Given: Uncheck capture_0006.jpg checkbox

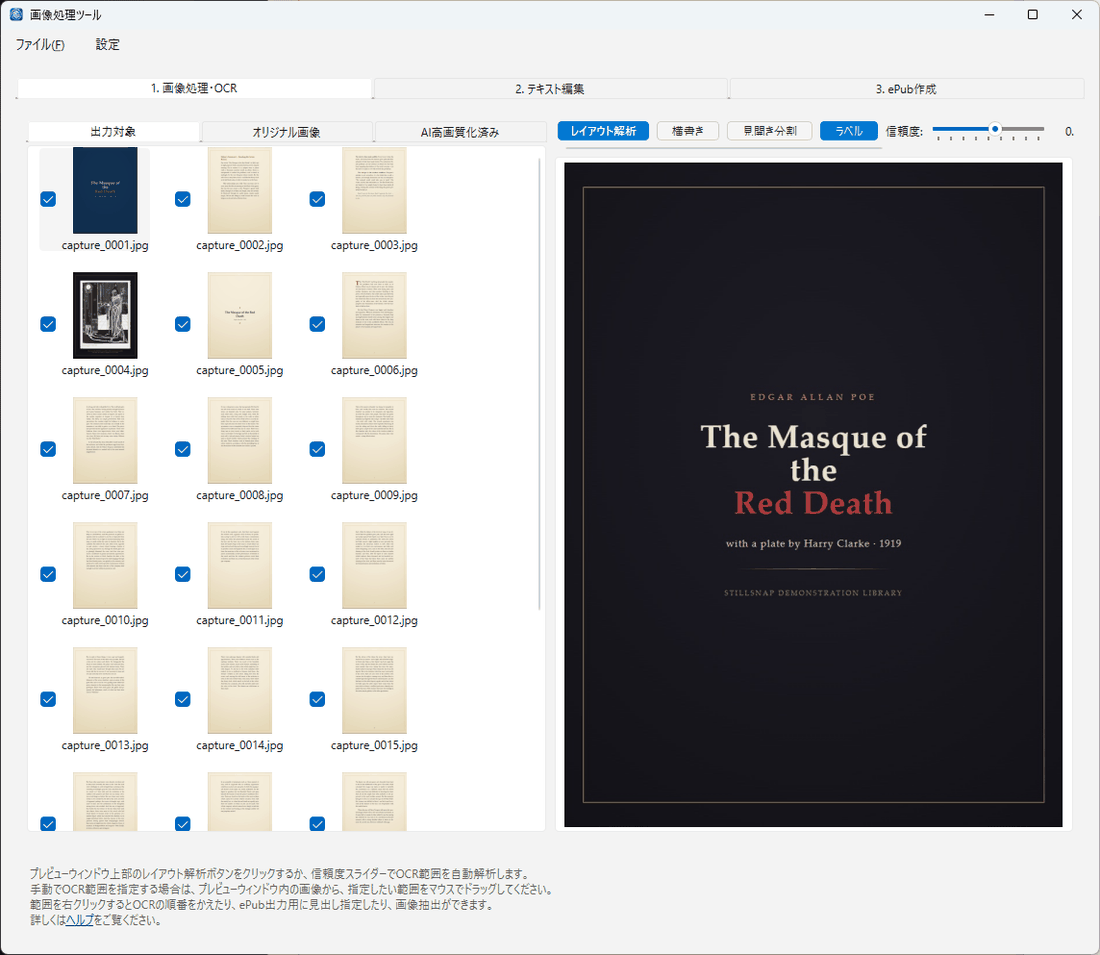Looking at the screenshot, I should coord(318,324).
